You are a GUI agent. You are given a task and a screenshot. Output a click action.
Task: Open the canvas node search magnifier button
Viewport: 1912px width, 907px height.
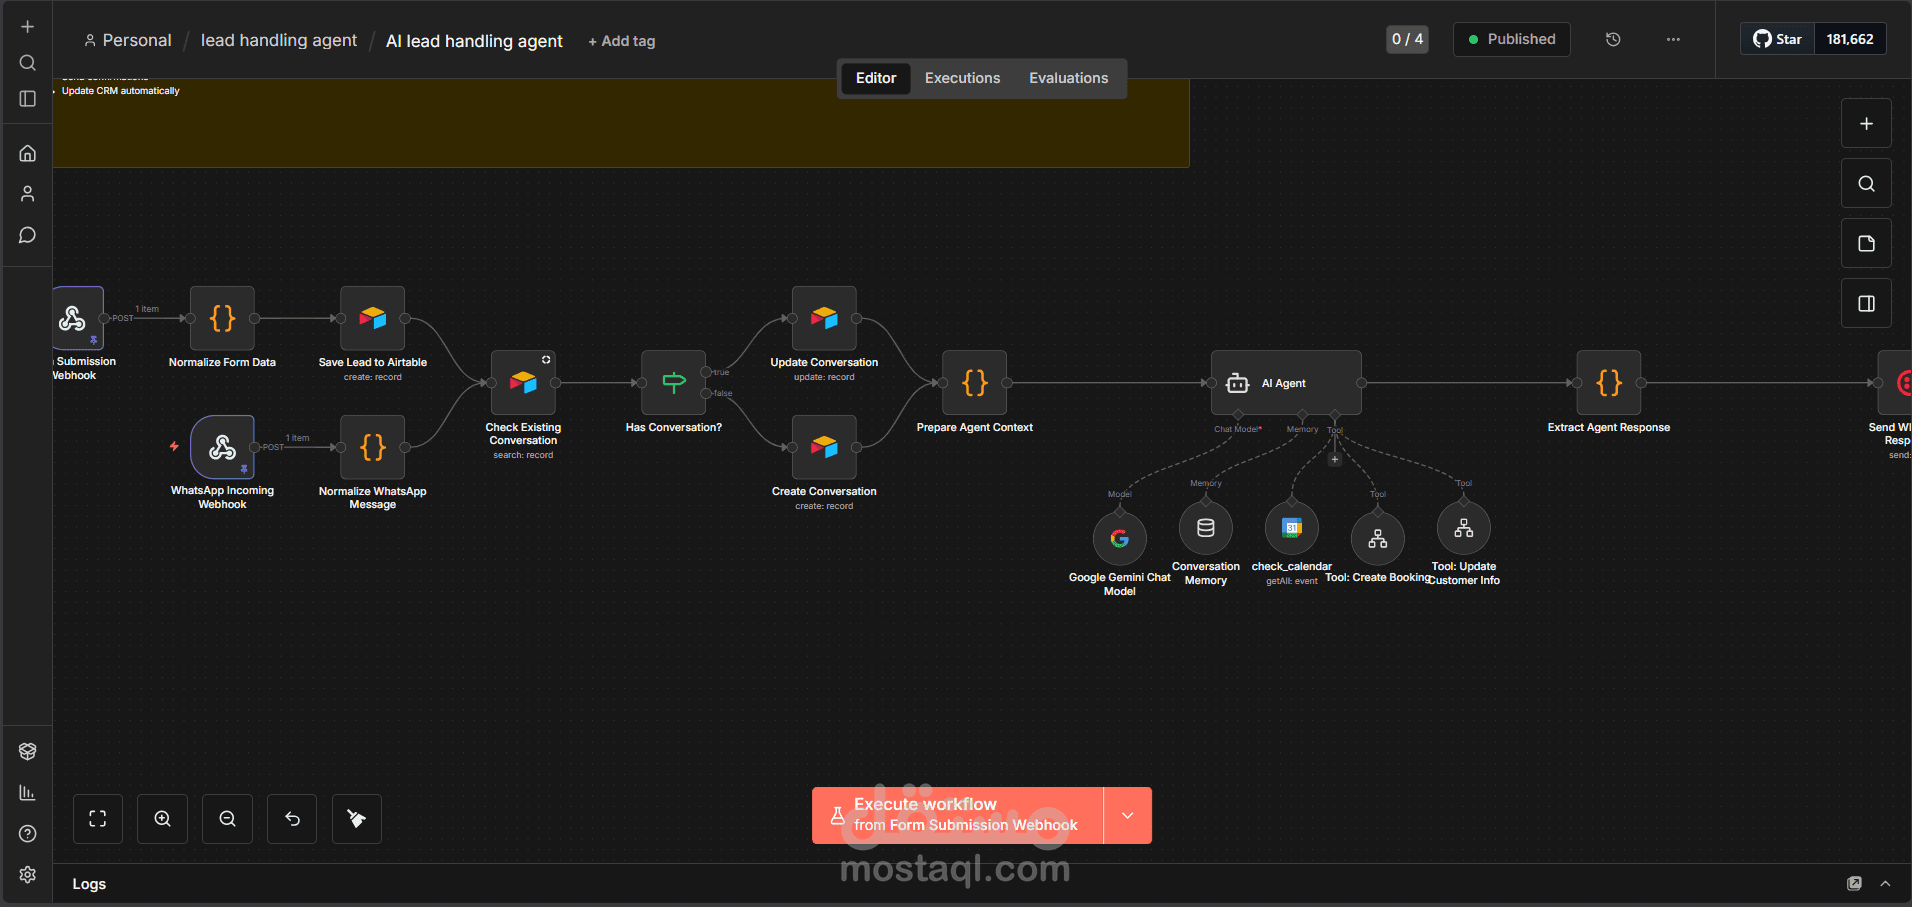pos(1866,184)
